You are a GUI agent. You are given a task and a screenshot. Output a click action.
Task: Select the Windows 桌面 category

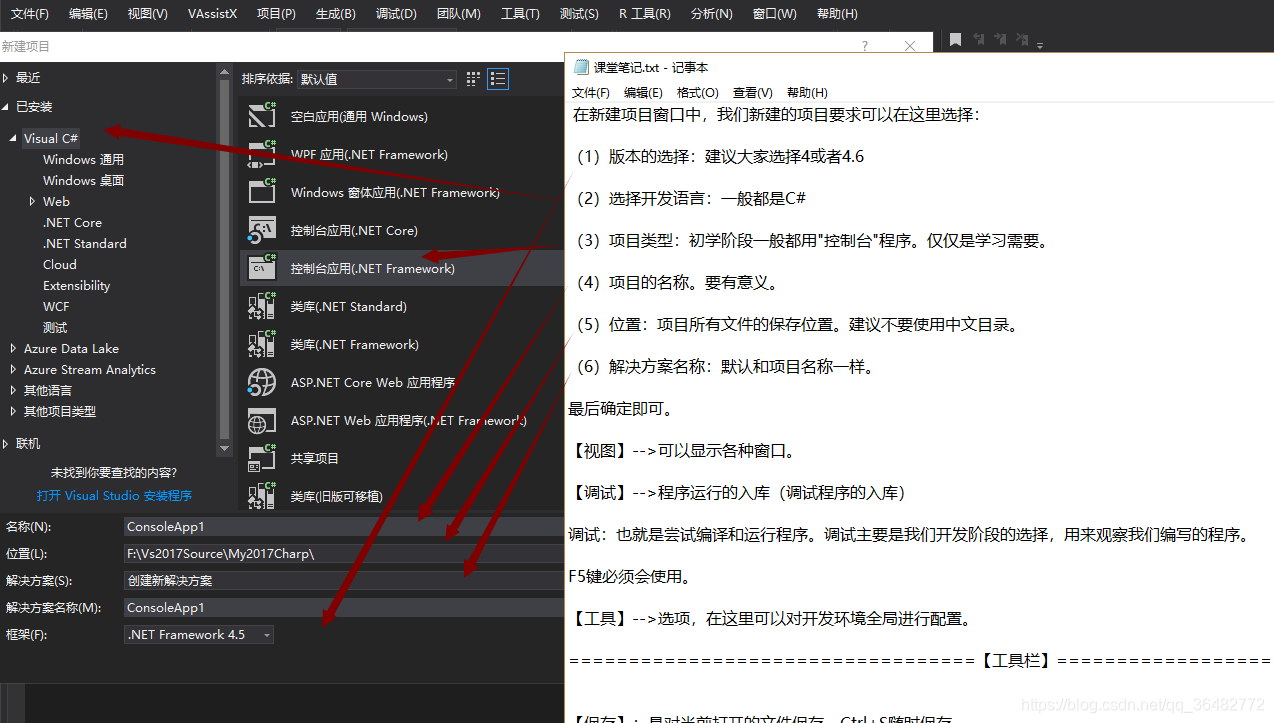(x=83, y=180)
